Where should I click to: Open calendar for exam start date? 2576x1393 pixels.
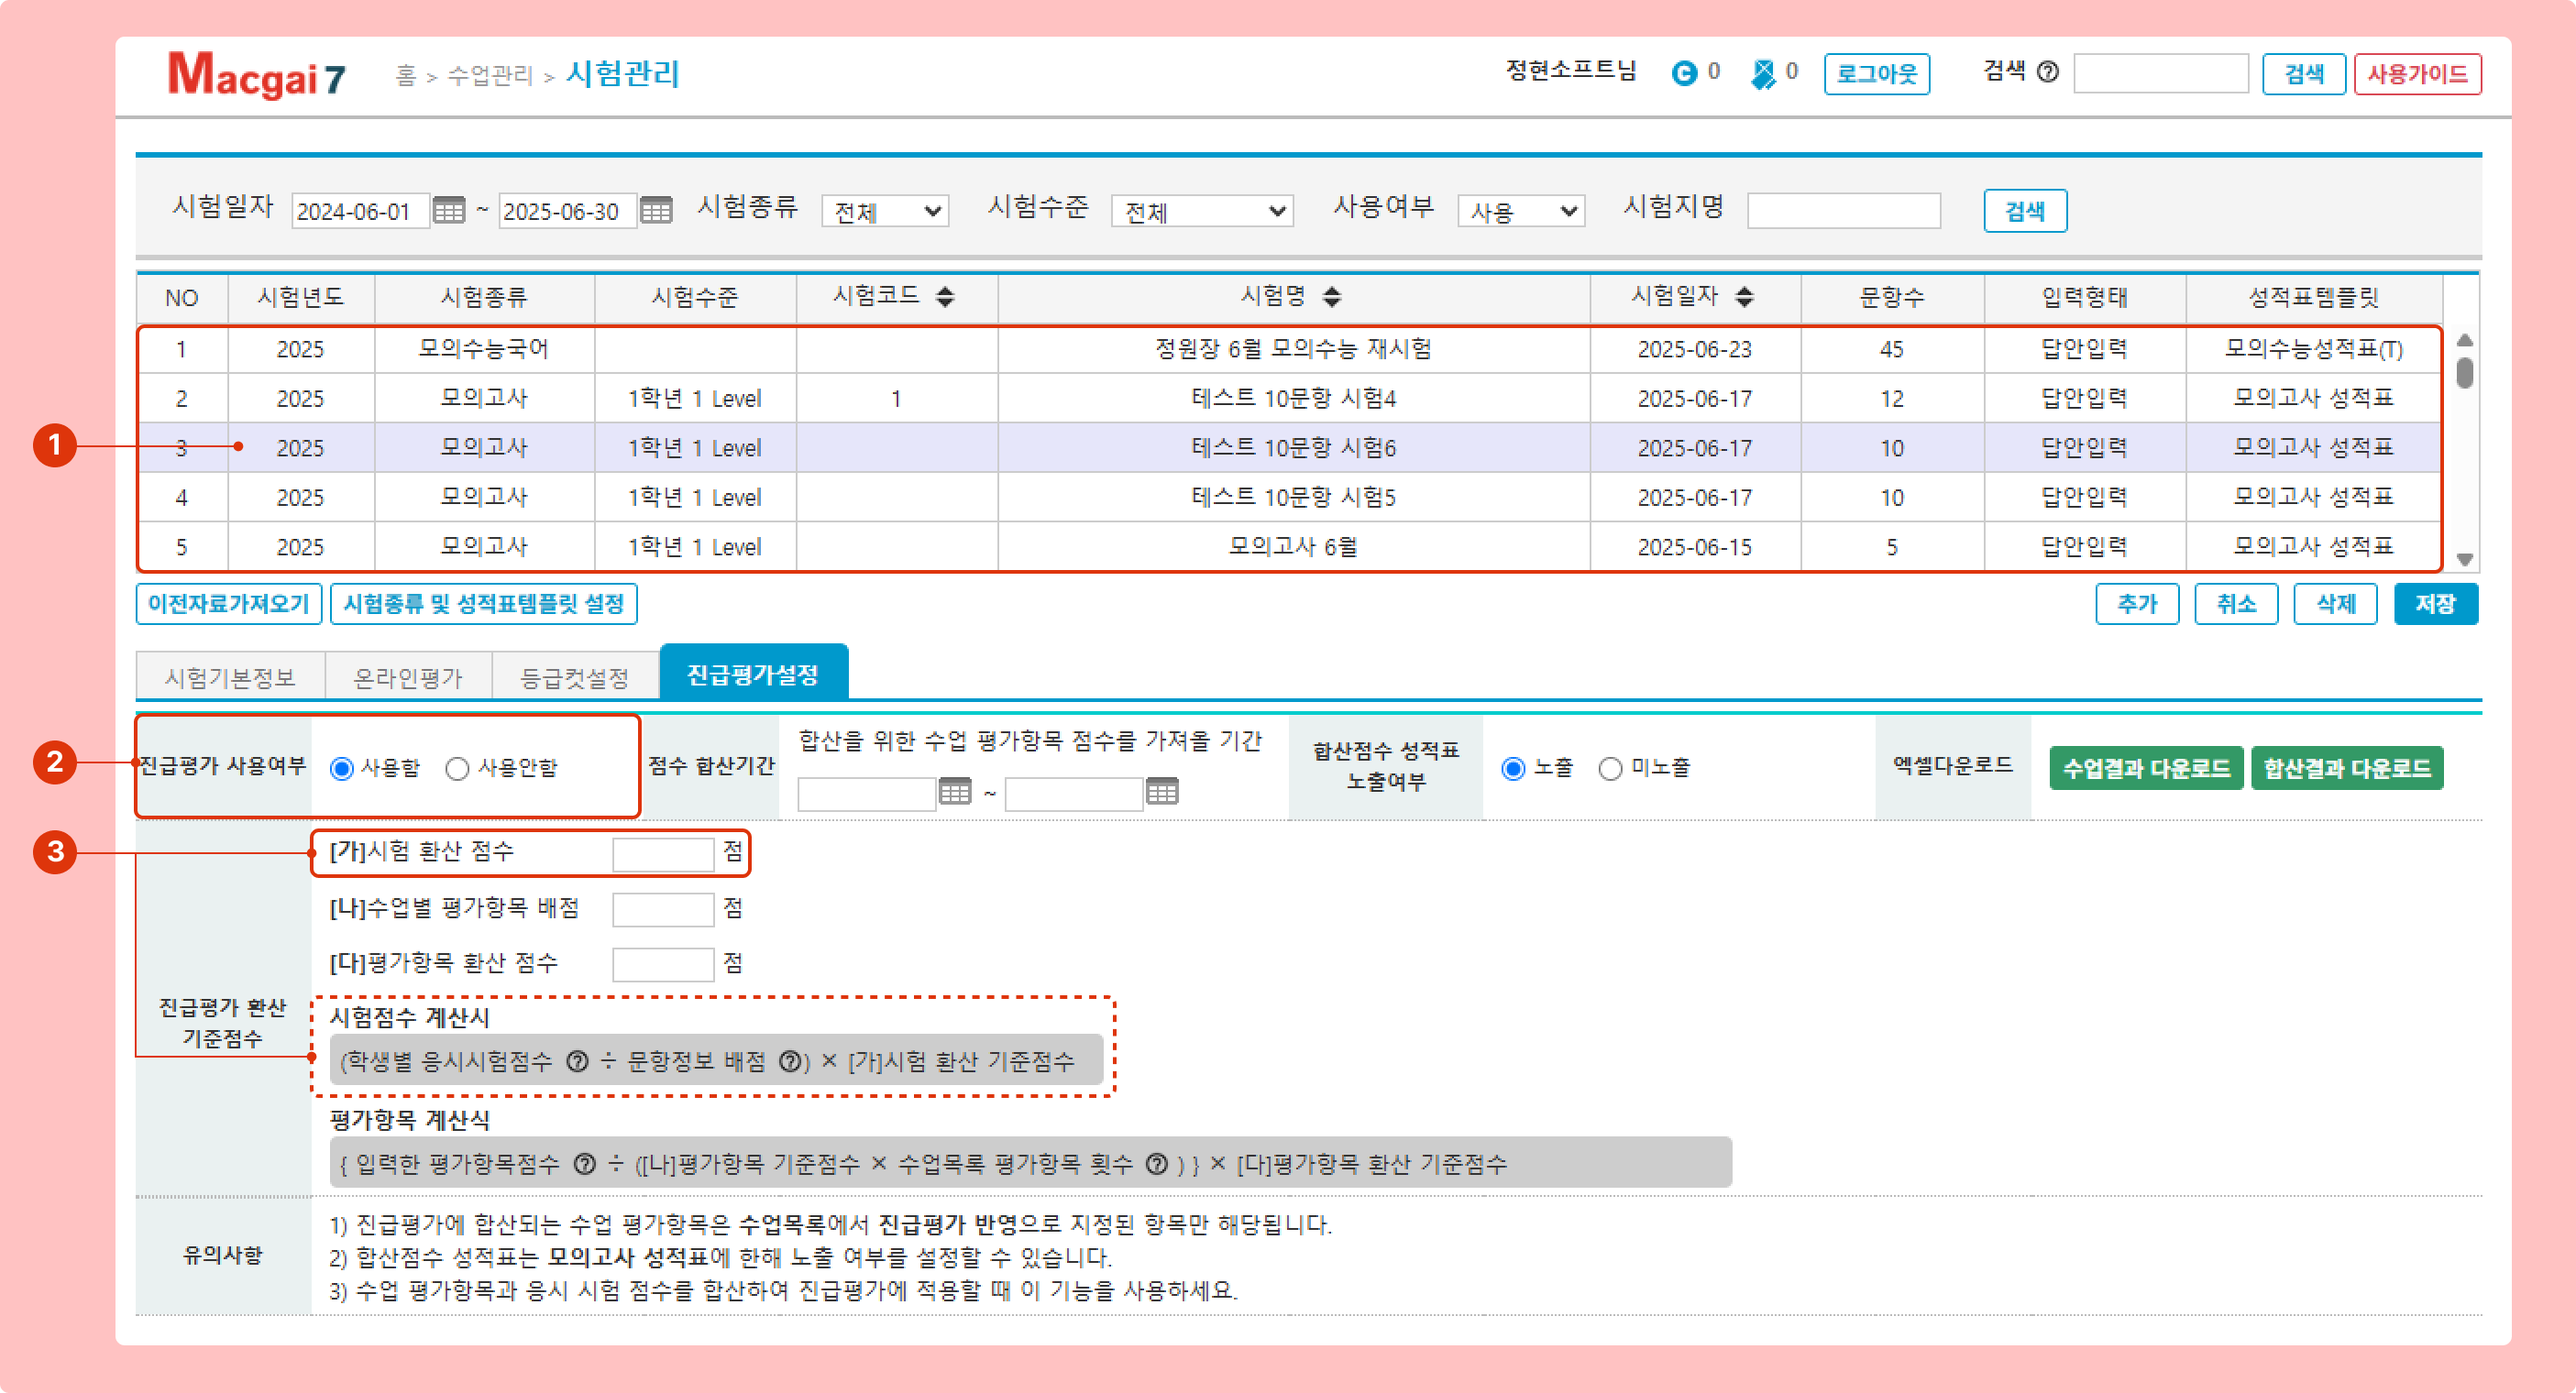click(448, 211)
